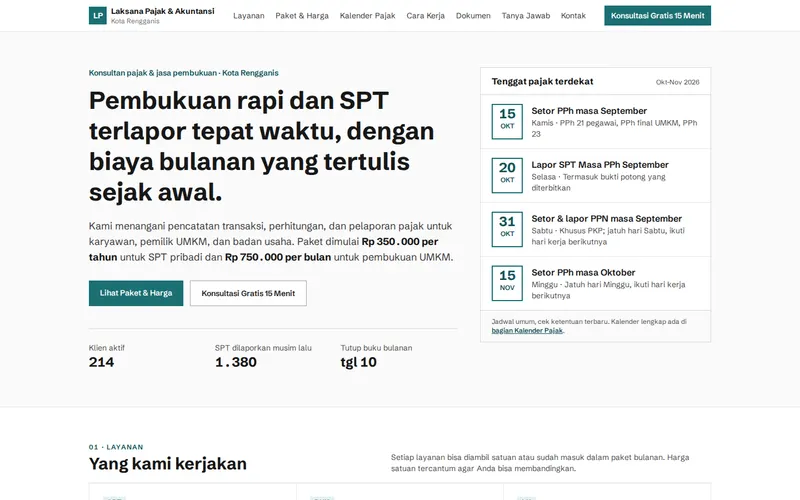Click the 20 OKT date badge
Viewport: 800px width, 500px height.
pyautogui.click(x=507, y=176)
